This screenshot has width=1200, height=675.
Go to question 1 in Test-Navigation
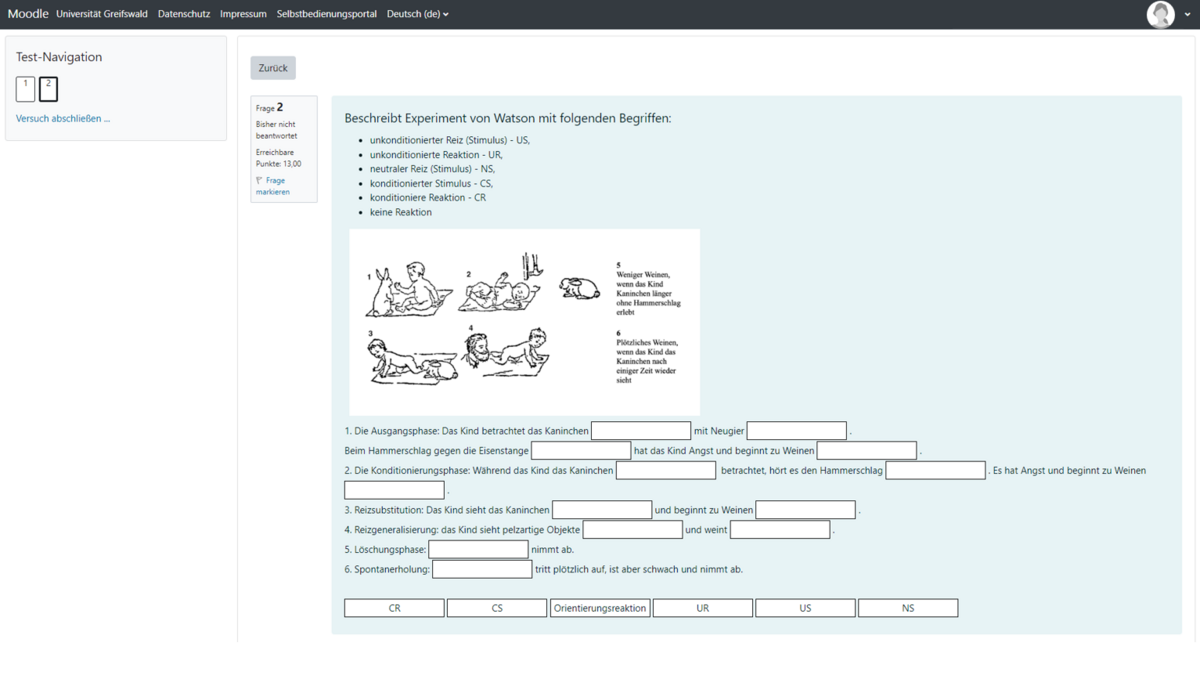(26, 89)
